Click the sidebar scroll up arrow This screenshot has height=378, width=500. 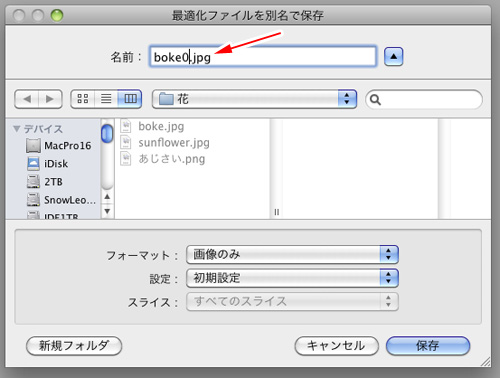[107, 197]
